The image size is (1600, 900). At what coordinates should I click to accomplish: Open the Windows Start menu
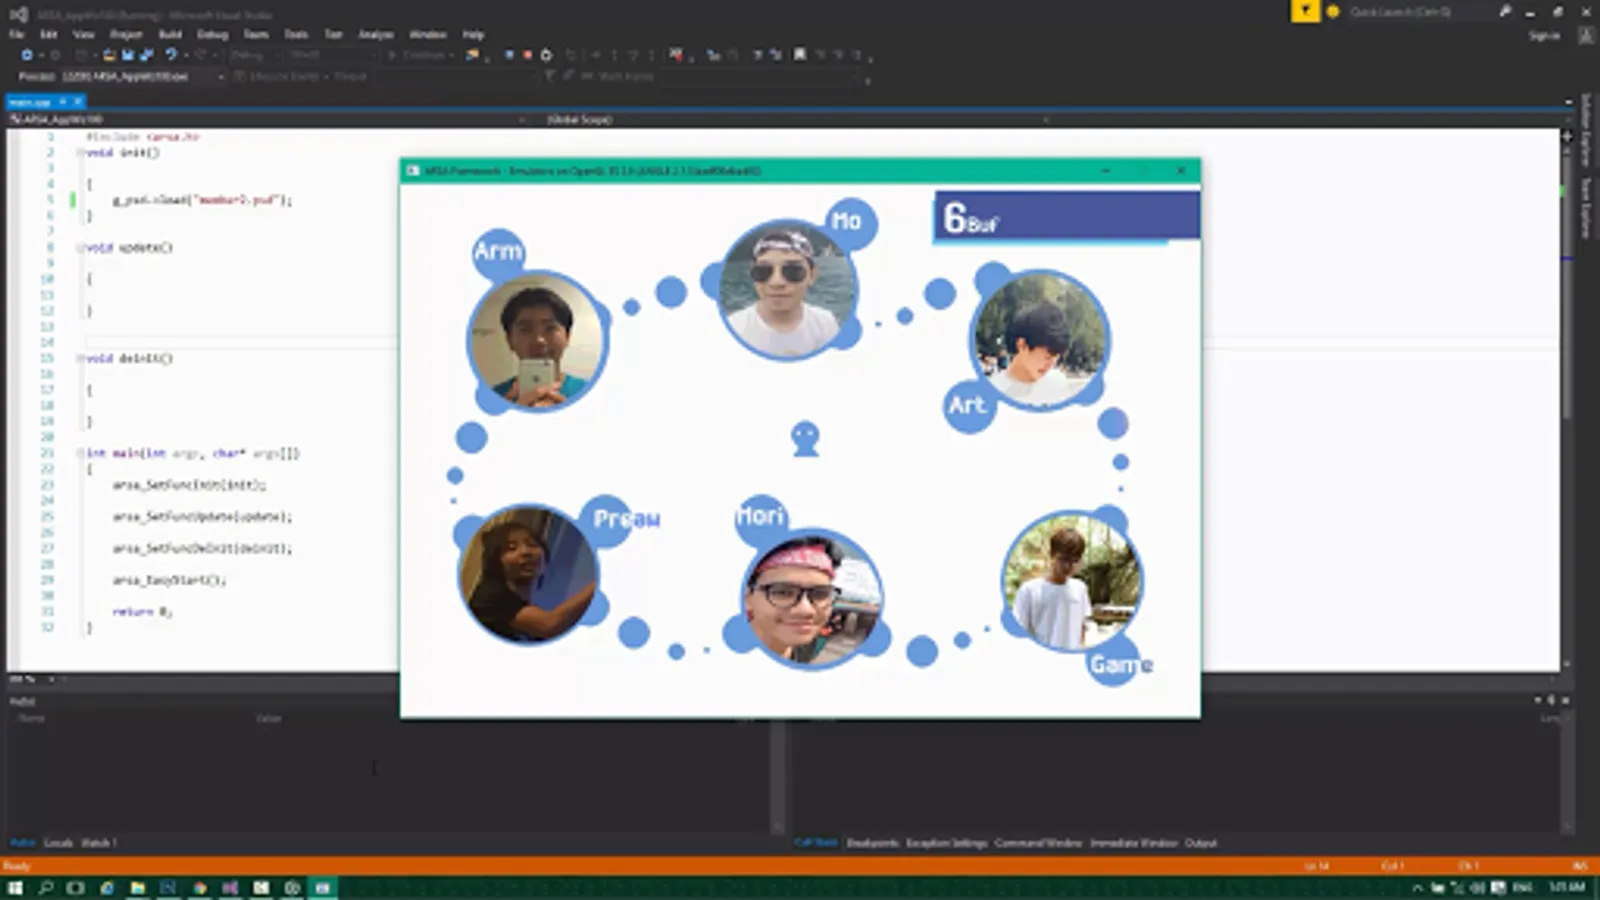pos(15,888)
